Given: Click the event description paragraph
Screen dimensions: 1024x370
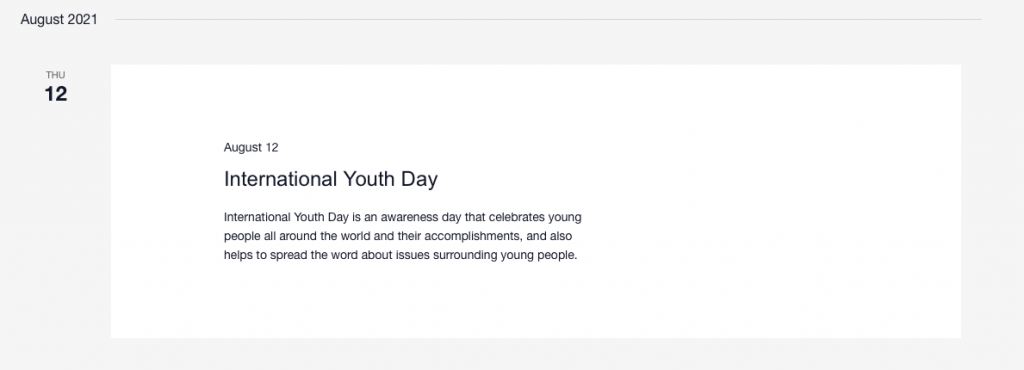Looking at the screenshot, I should click(402, 236).
